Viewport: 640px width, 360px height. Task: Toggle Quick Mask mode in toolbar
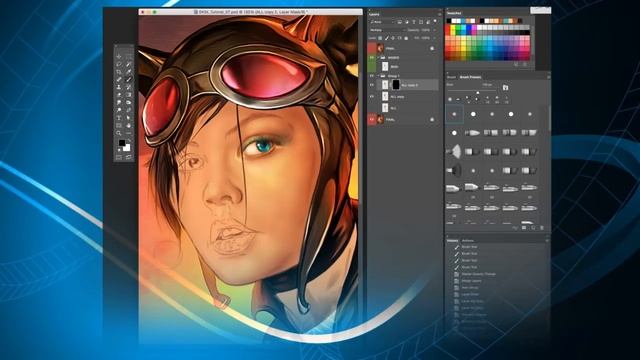point(119,157)
